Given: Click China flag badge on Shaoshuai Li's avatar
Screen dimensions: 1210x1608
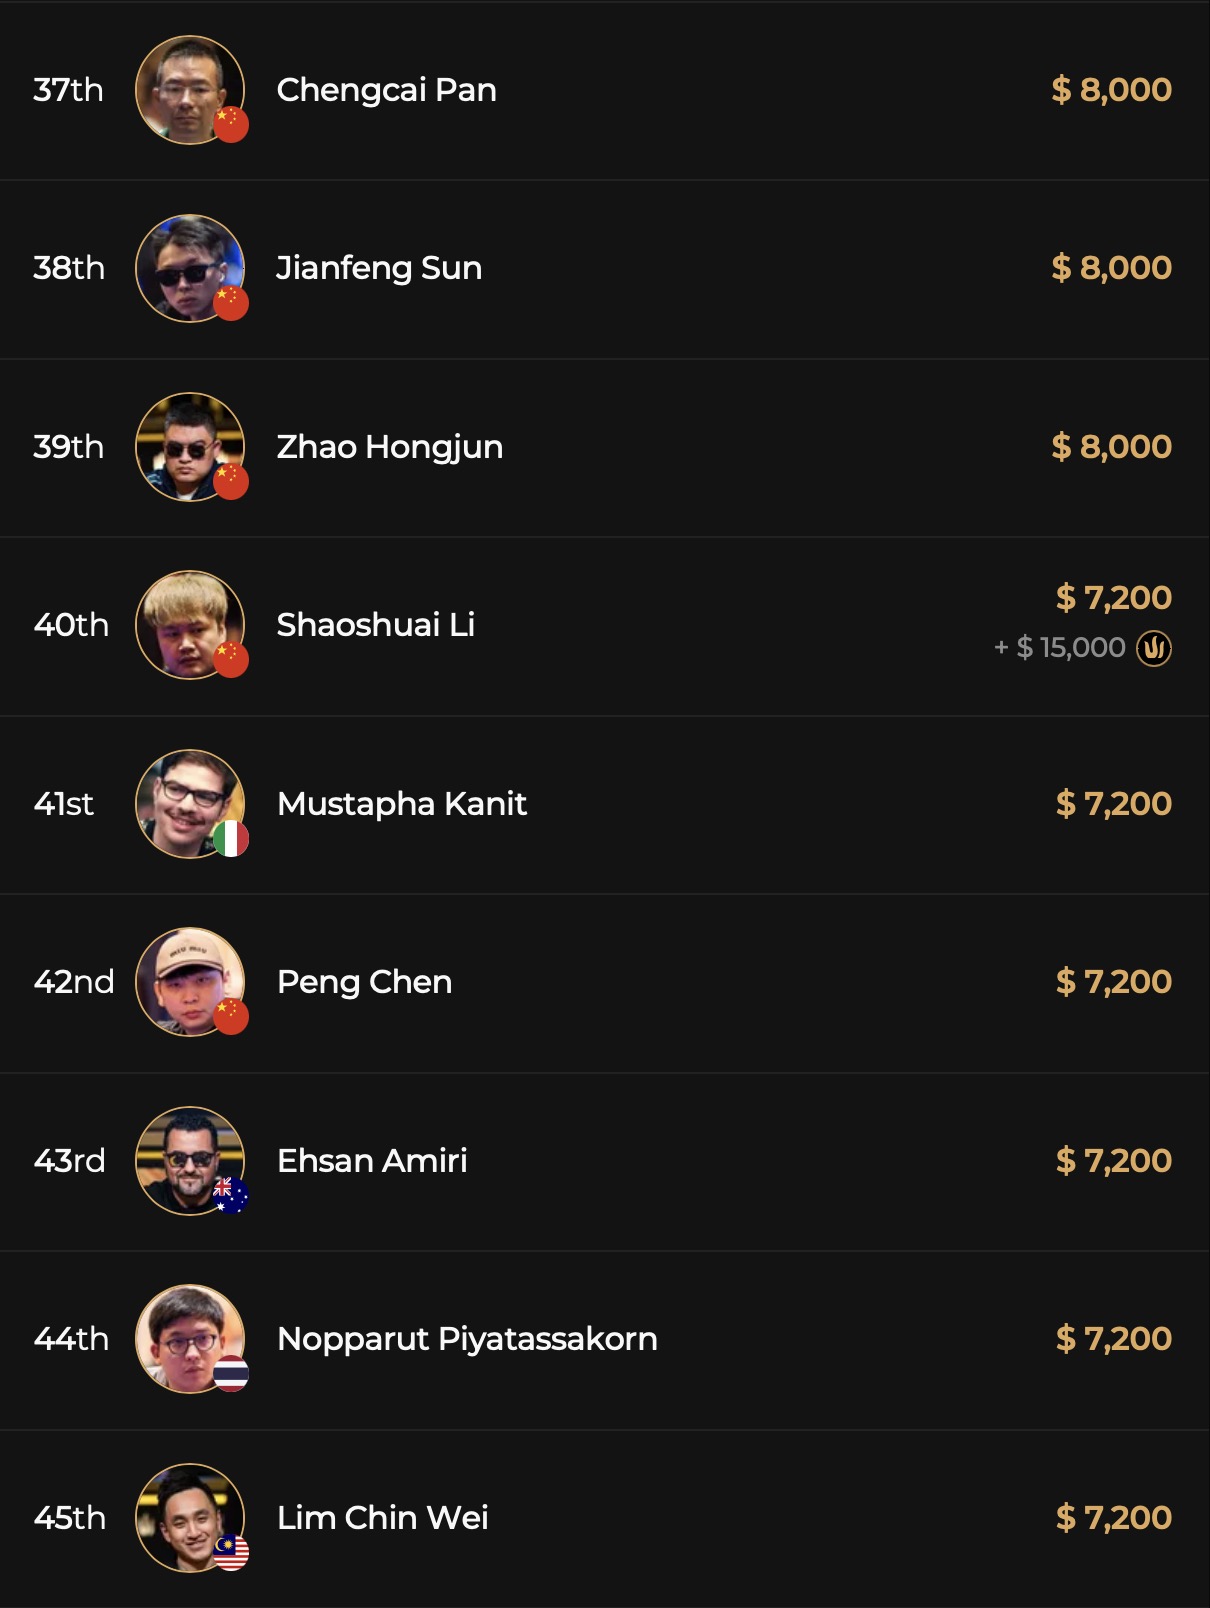Looking at the screenshot, I should tap(231, 660).
